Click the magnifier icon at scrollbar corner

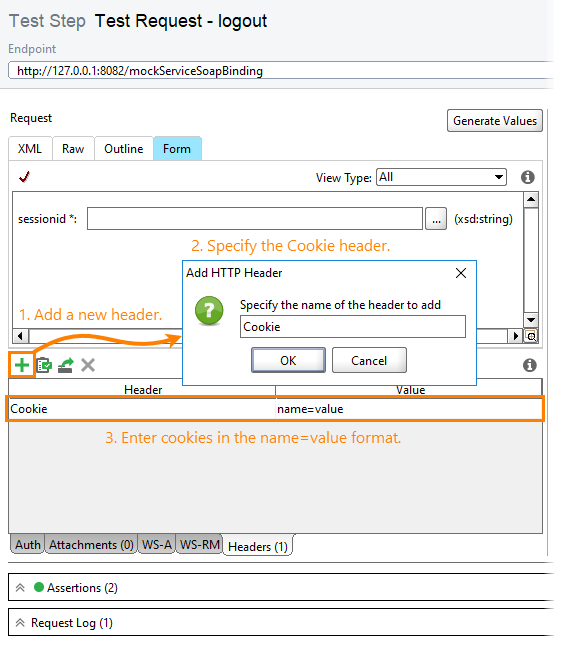[531, 336]
